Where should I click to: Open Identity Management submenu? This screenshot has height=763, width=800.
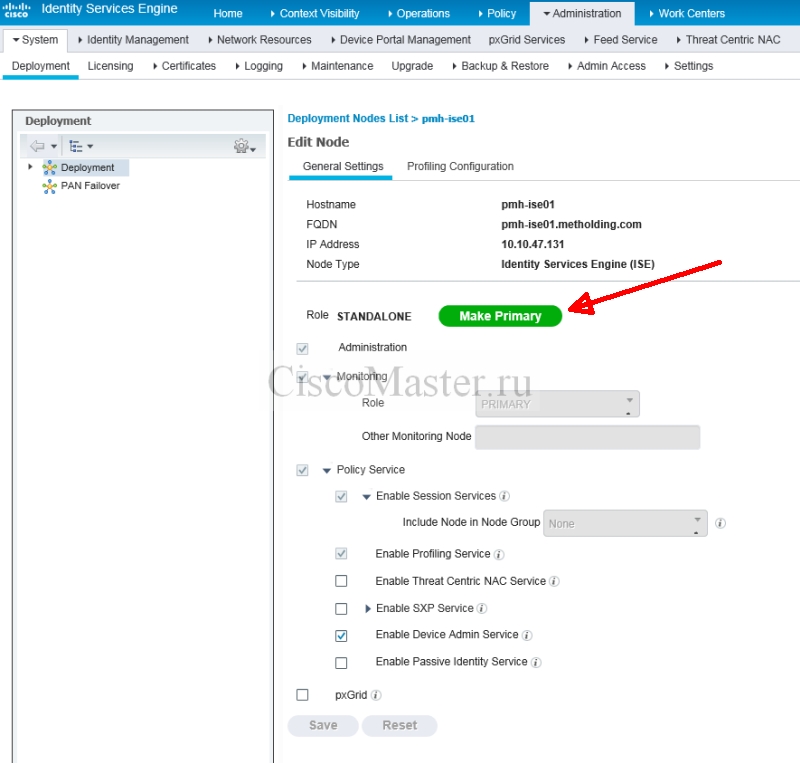133,40
